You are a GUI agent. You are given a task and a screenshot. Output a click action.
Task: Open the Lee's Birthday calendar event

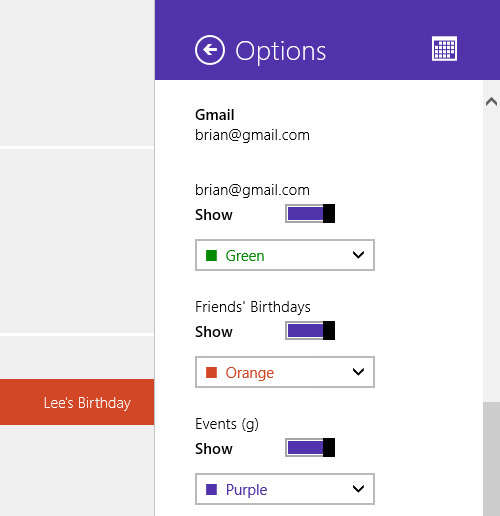pos(77,402)
